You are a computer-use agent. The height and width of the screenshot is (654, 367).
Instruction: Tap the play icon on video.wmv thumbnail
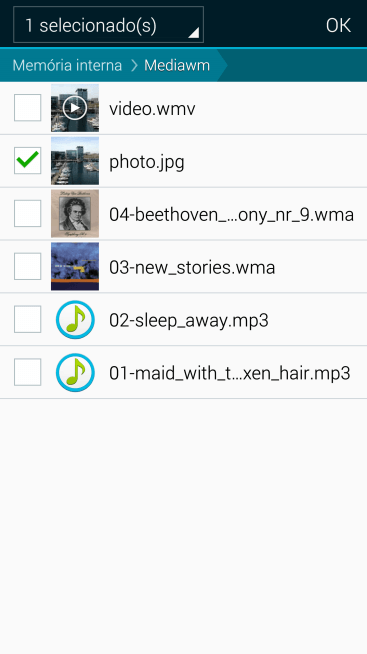(75, 108)
